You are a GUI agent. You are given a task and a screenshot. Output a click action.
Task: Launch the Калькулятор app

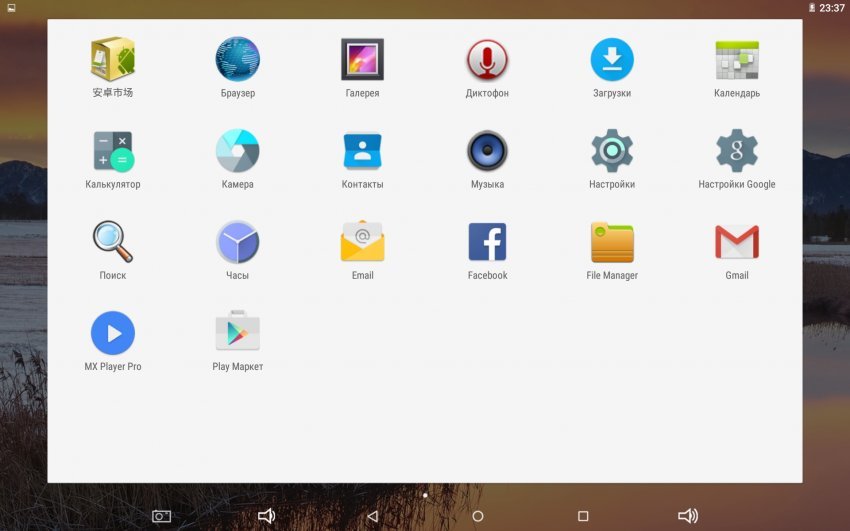pyautogui.click(x=113, y=151)
